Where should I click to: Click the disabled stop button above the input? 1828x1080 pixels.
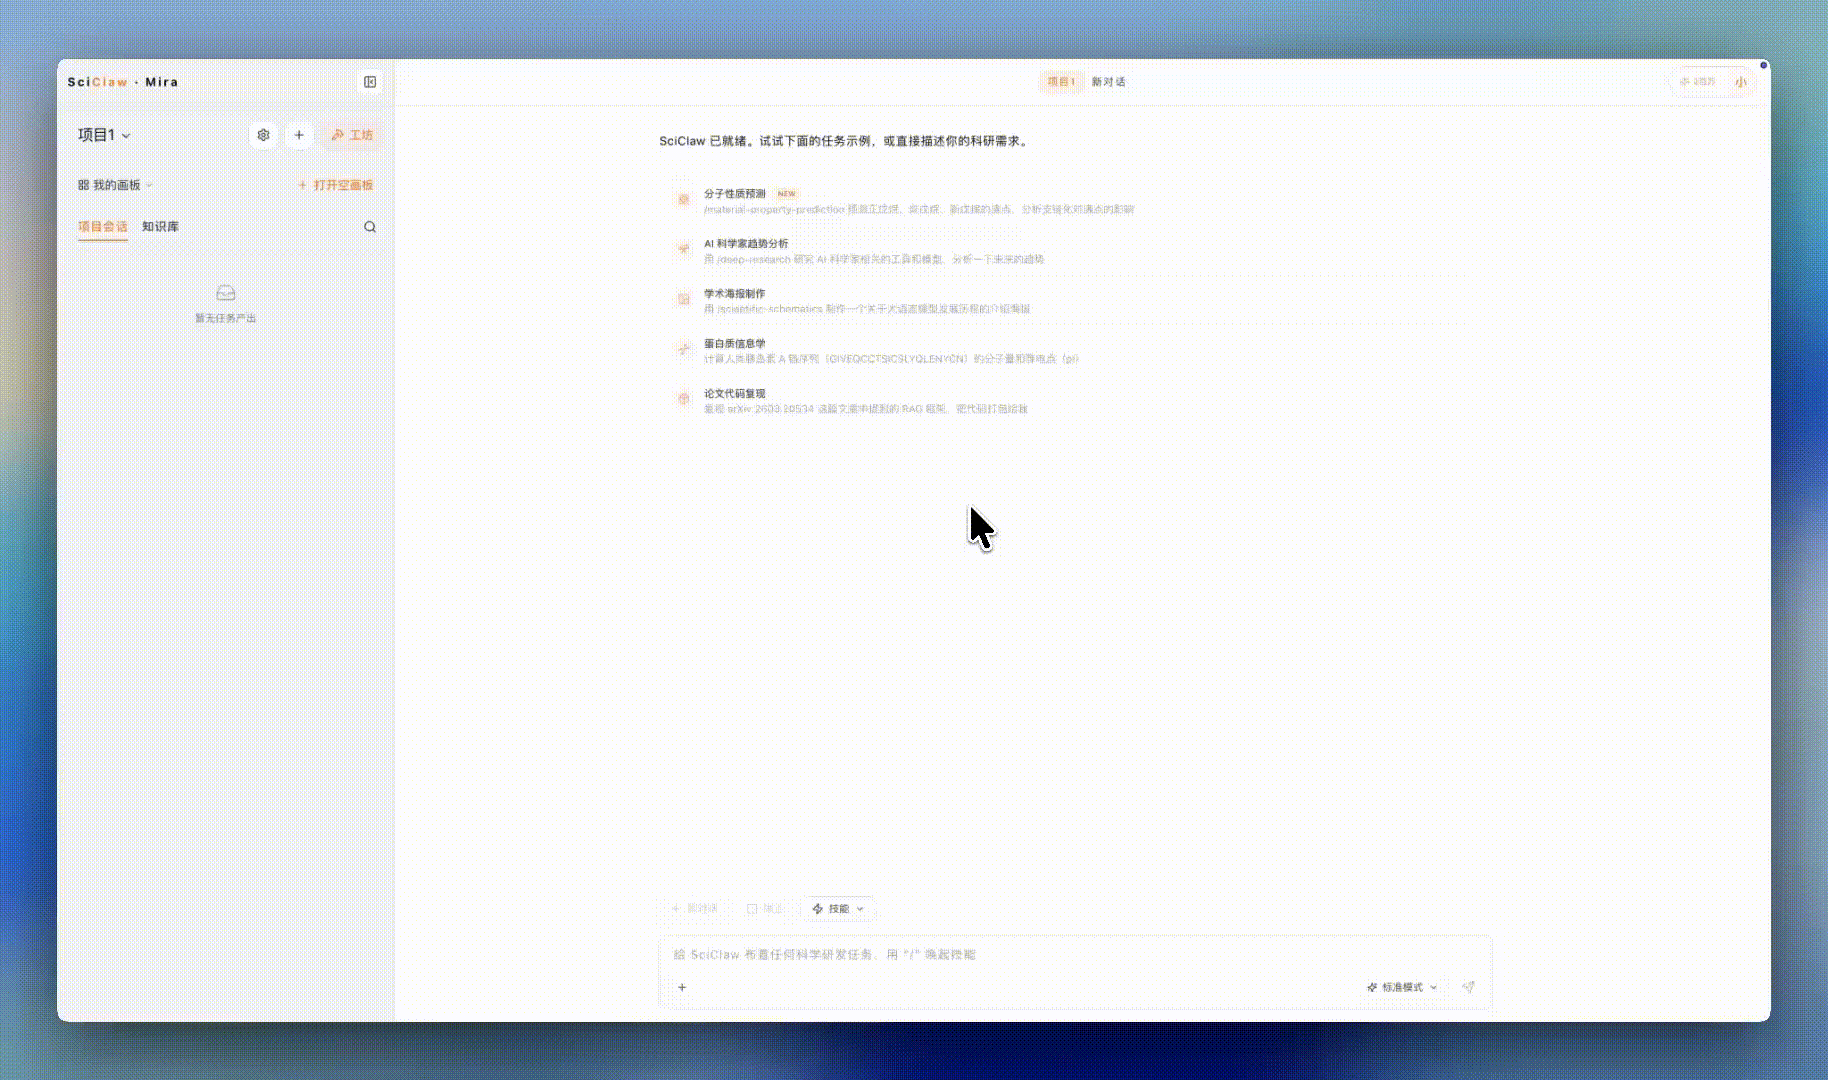(x=765, y=909)
